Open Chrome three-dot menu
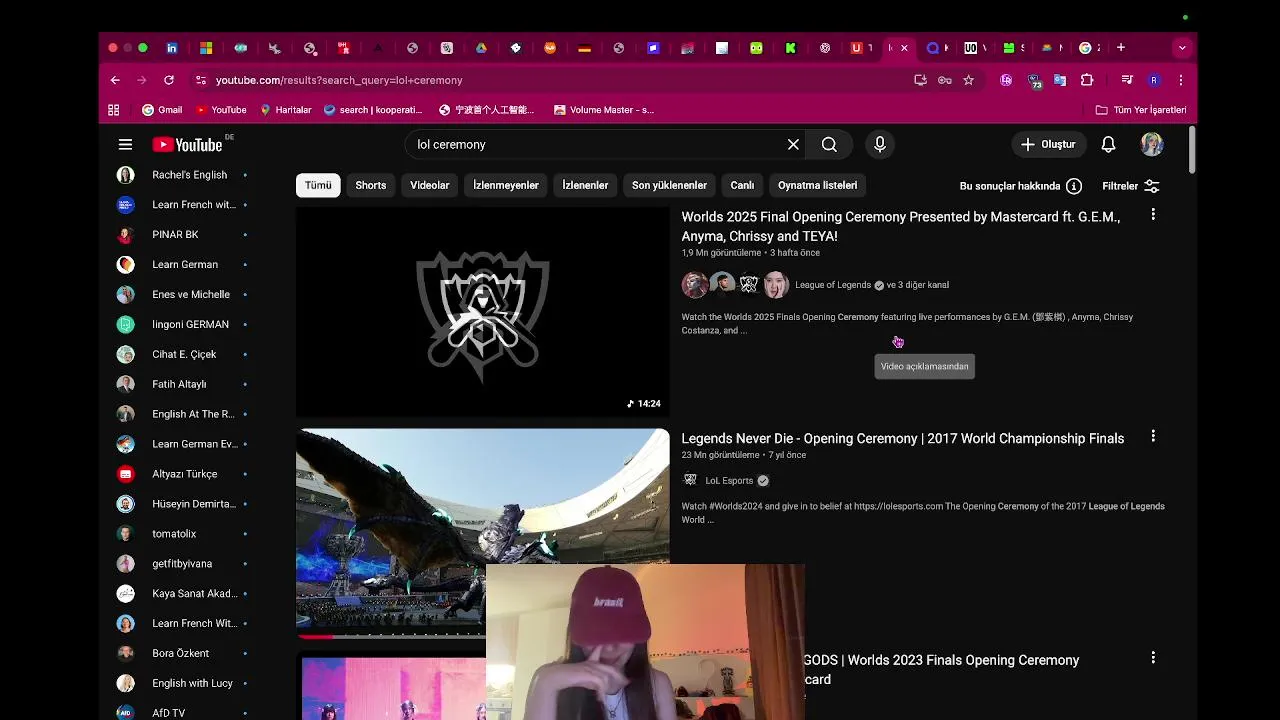The height and width of the screenshot is (720, 1280). click(x=1181, y=80)
